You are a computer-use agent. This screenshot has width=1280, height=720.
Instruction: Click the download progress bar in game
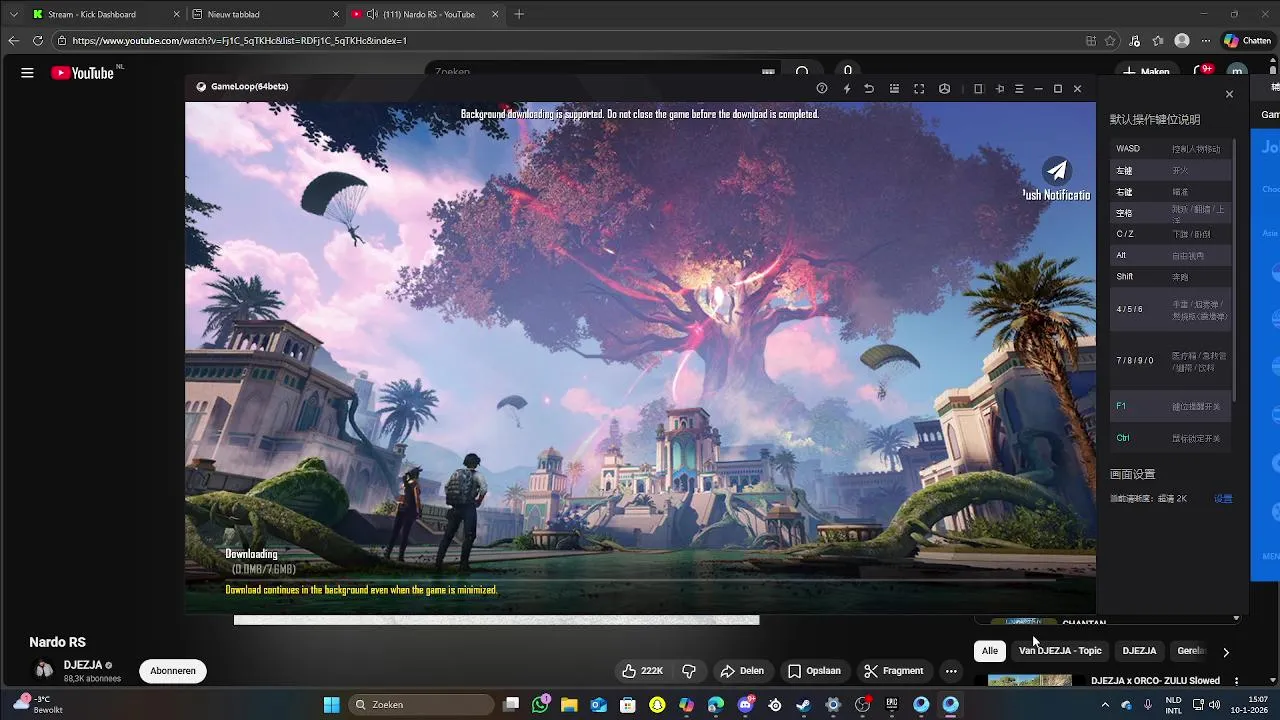[x=640, y=580]
